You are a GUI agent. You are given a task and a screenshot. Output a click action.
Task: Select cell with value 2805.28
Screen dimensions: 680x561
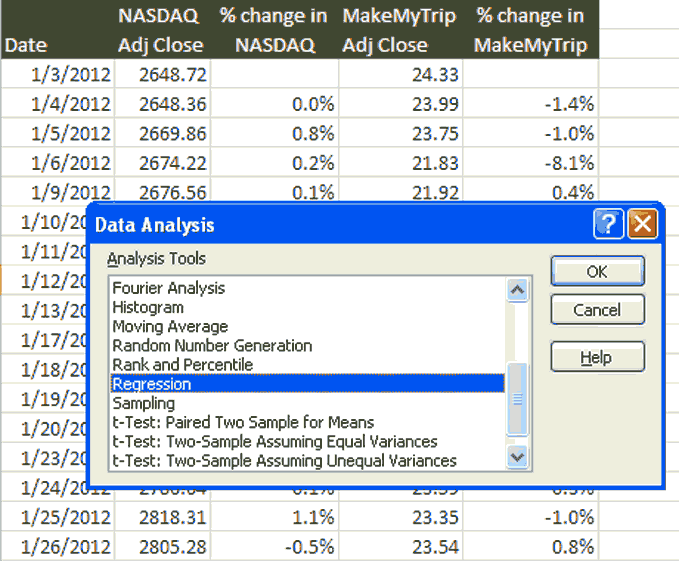click(162, 546)
